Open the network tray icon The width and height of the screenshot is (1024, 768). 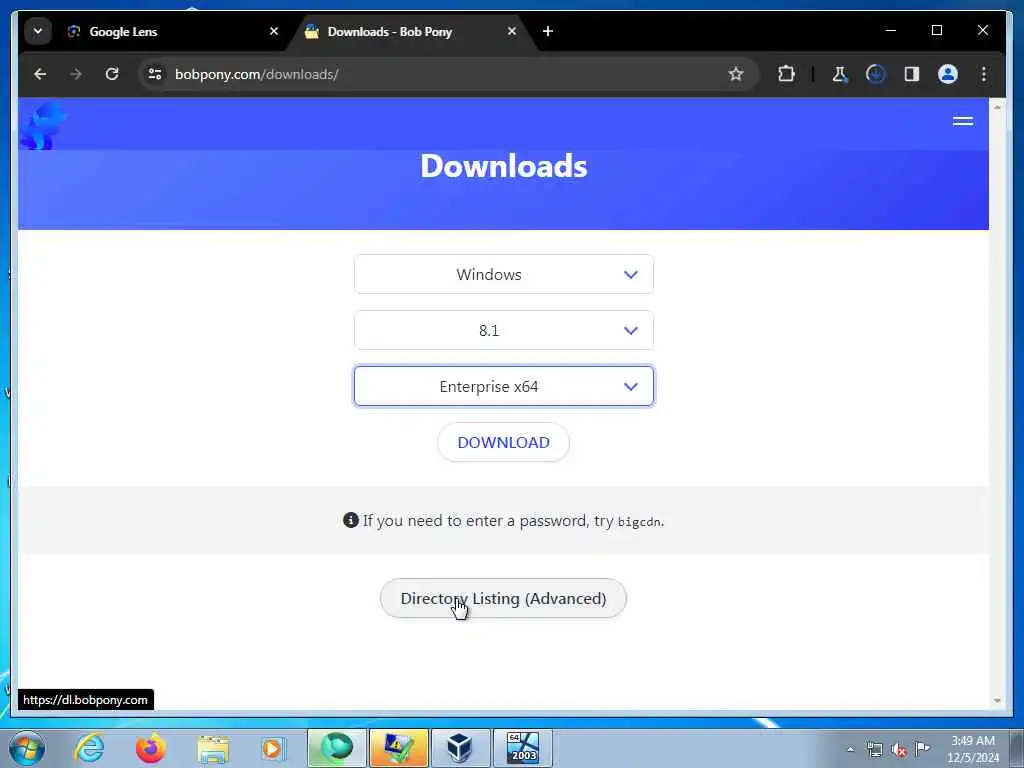click(x=874, y=749)
